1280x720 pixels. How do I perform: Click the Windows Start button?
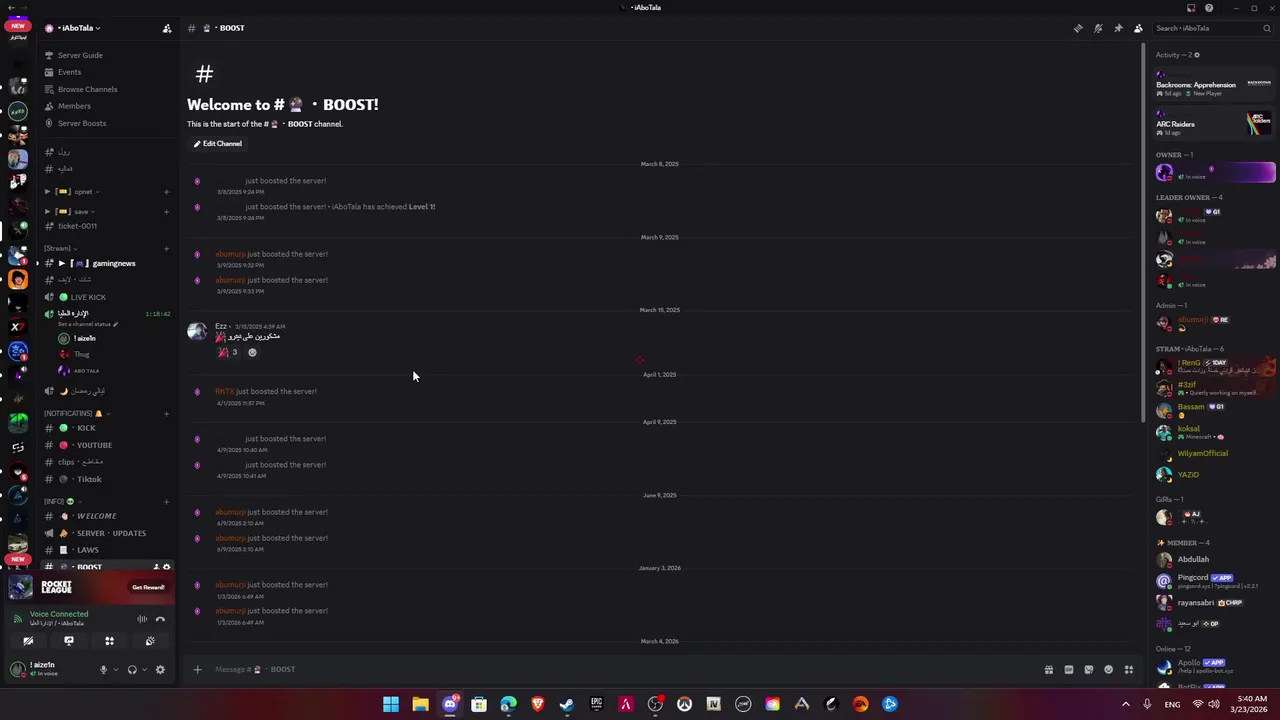tap(391, 704)
